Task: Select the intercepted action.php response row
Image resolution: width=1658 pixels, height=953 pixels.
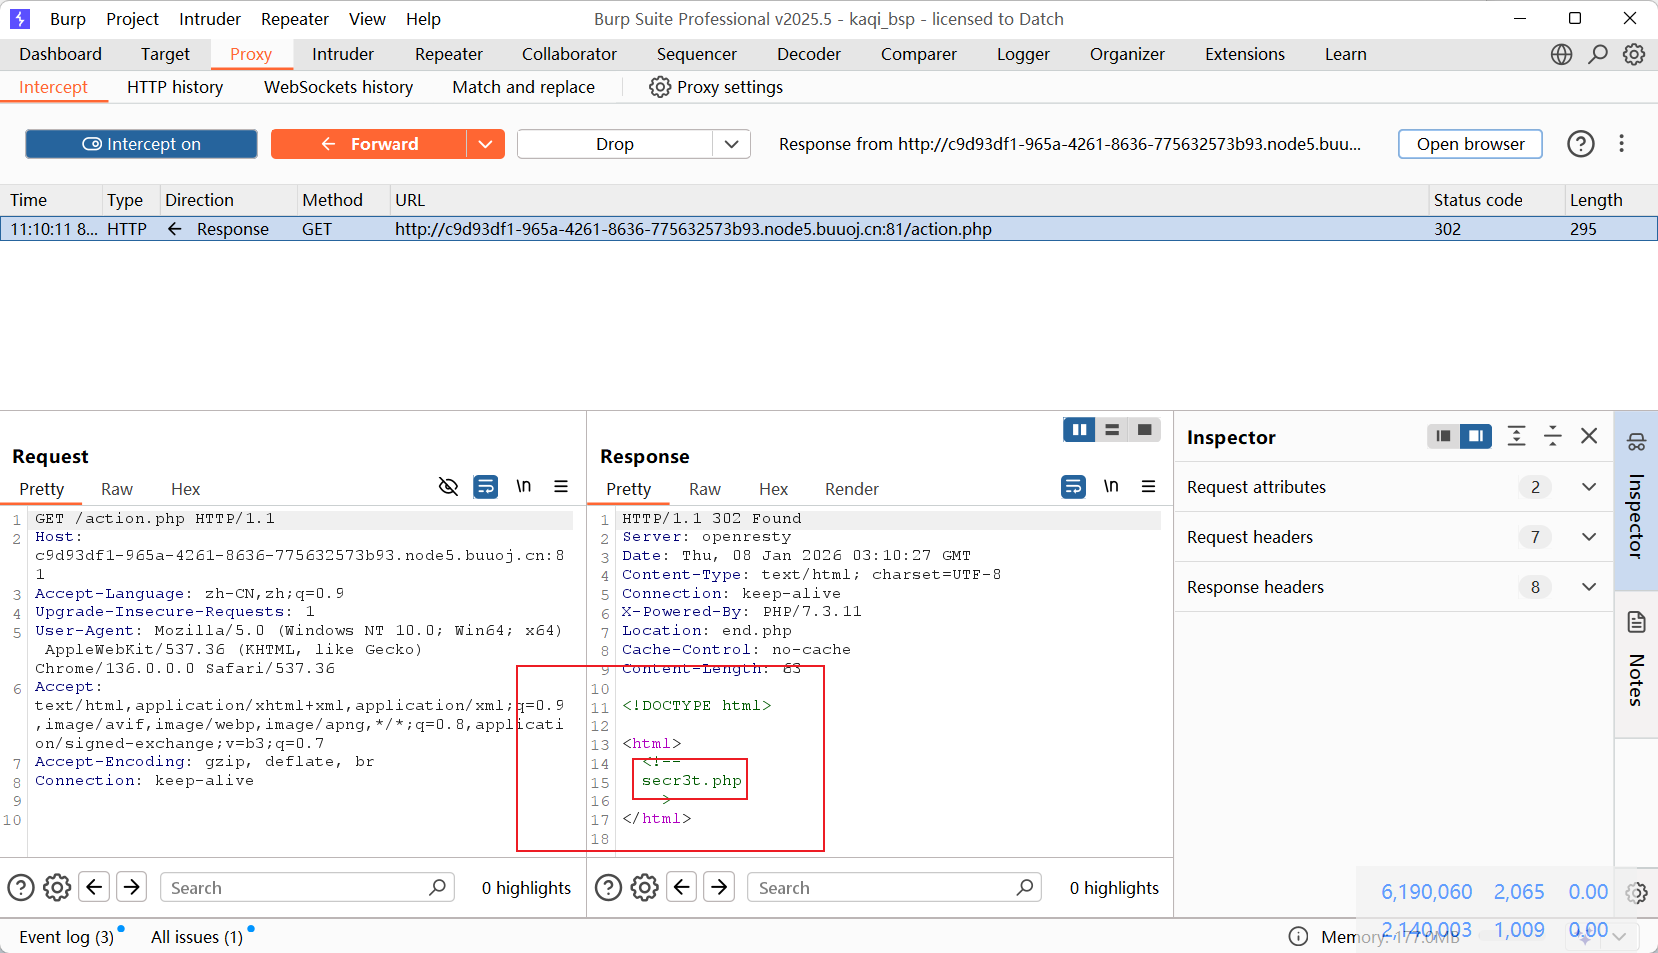Action: point(829,229)
